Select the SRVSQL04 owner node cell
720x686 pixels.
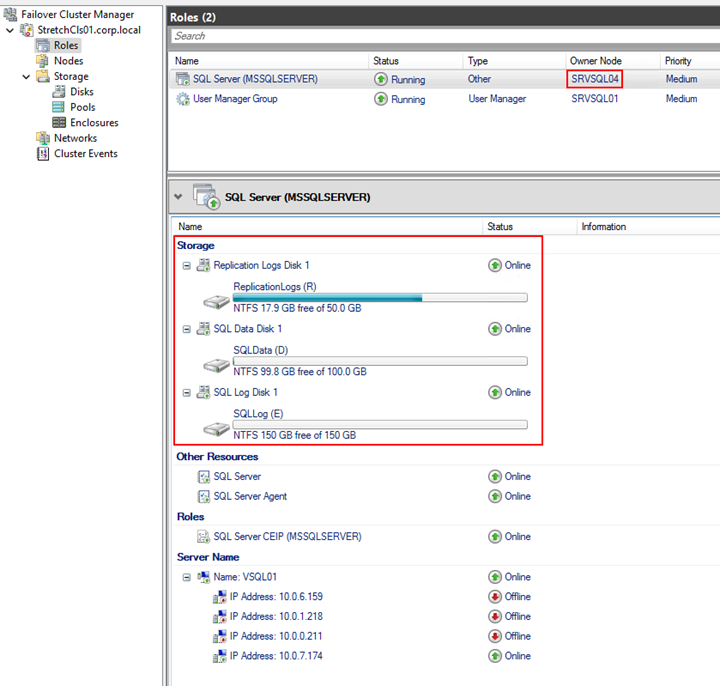tap(595, 79)
